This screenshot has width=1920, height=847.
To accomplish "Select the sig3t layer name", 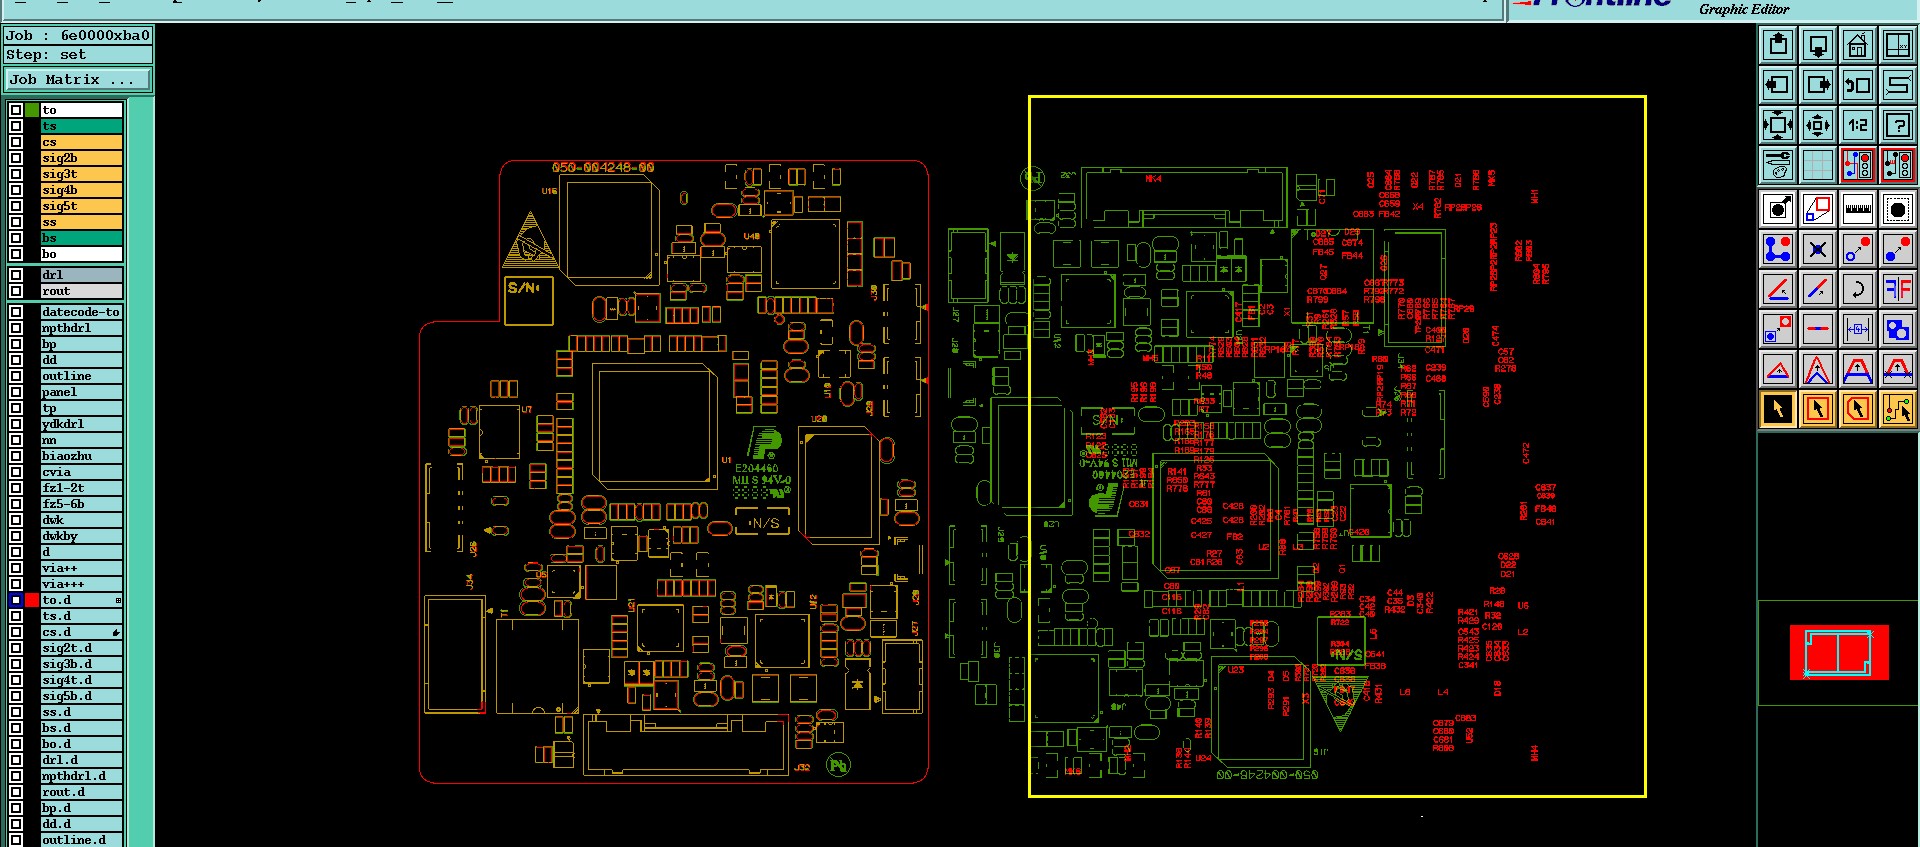I will [81, 174].
